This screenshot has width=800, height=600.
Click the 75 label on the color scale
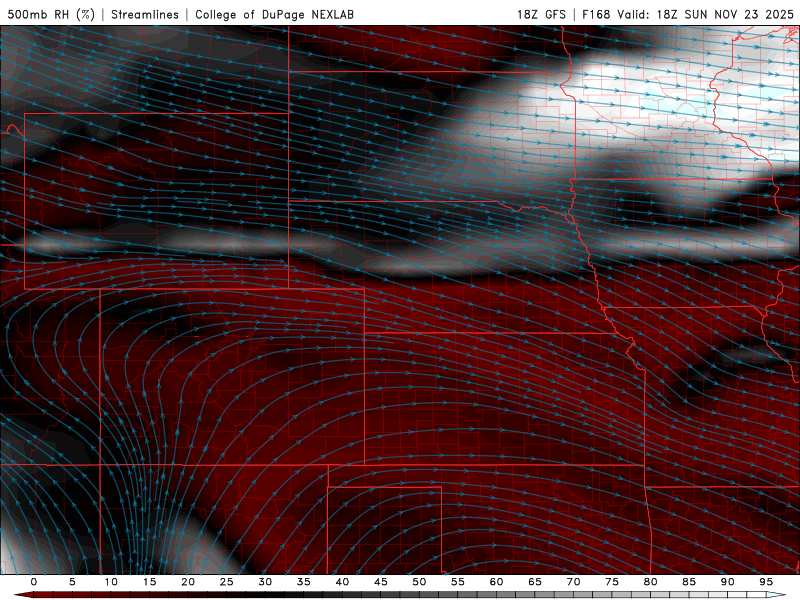pyautogui.click(x=612, y=582)
